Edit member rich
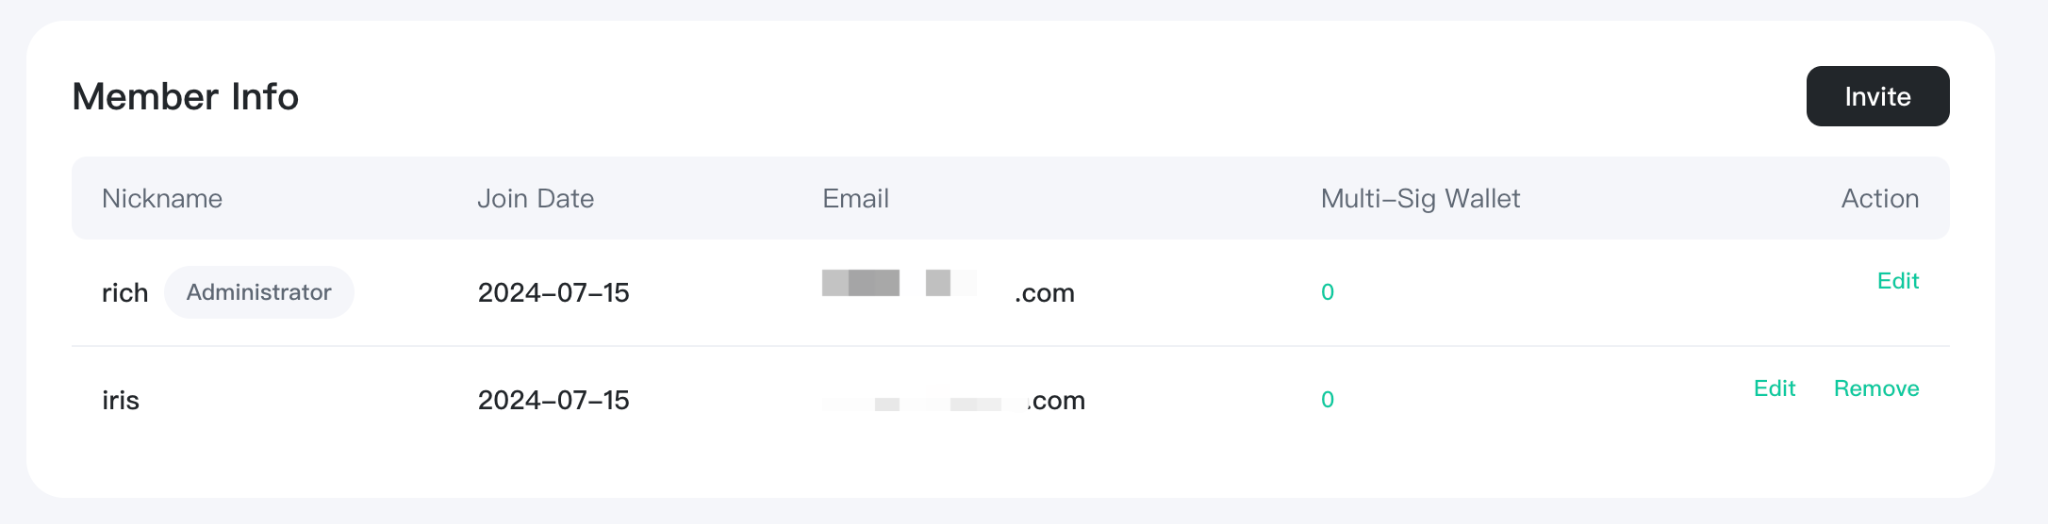2048x524 pixels. point(1897,281)
